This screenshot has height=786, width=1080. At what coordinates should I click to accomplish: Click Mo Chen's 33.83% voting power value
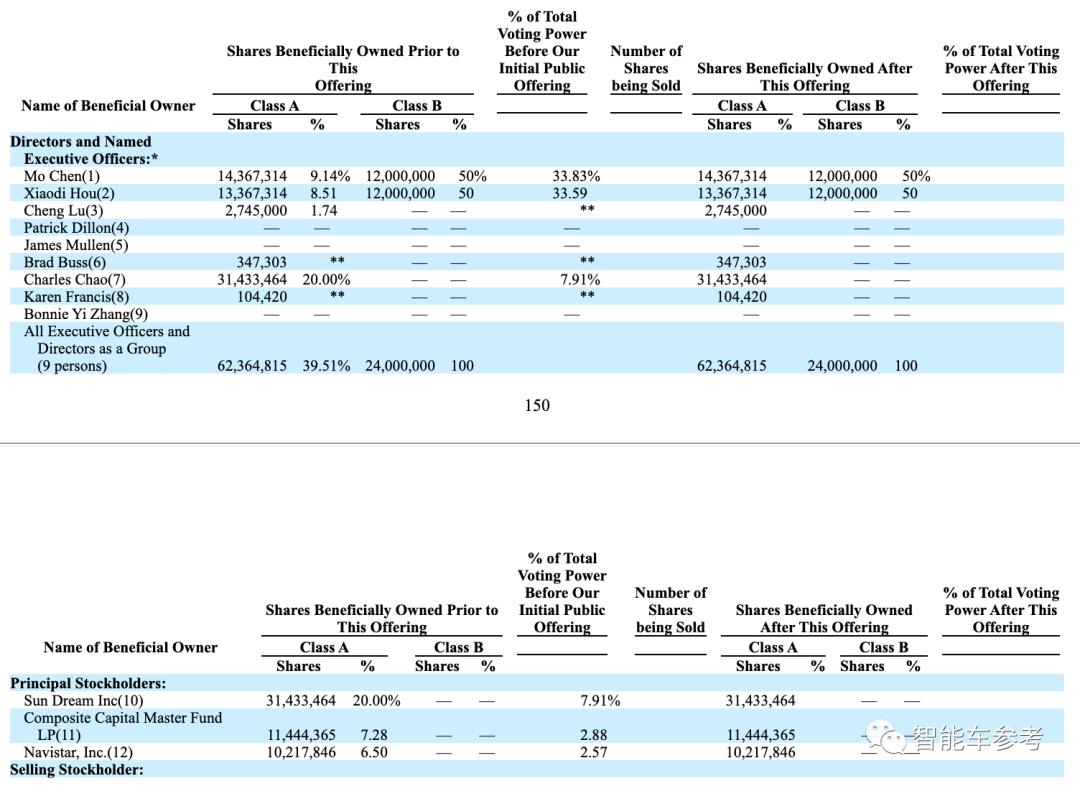coord(576,176)
